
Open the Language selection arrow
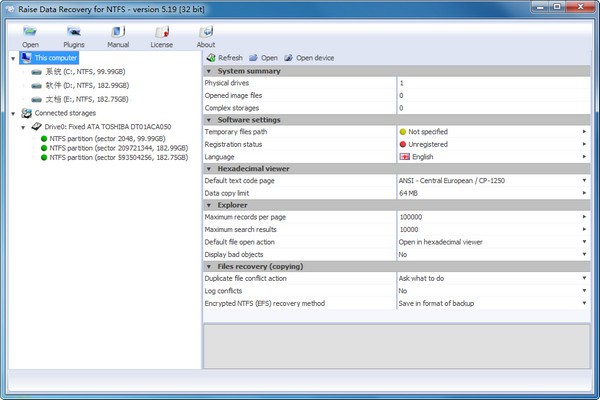click(x=584, y=157)
